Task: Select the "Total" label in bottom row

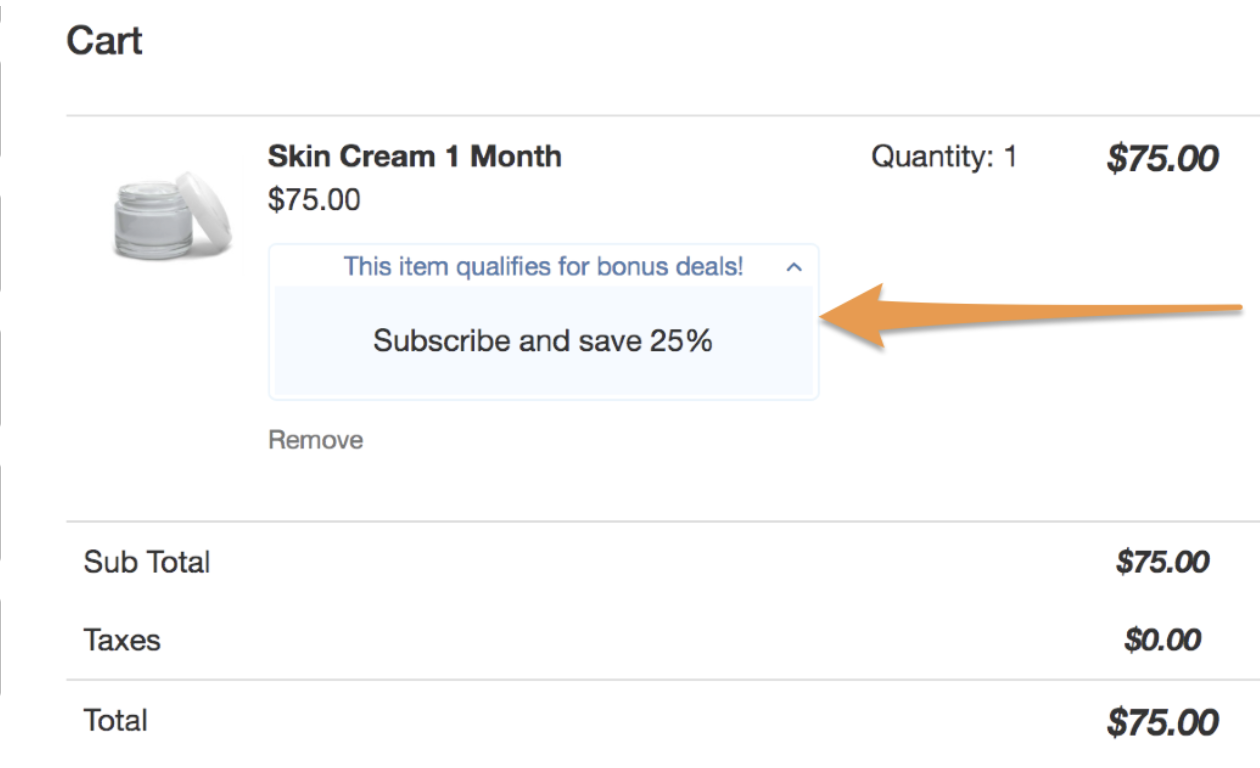Action: coord(115,721)
